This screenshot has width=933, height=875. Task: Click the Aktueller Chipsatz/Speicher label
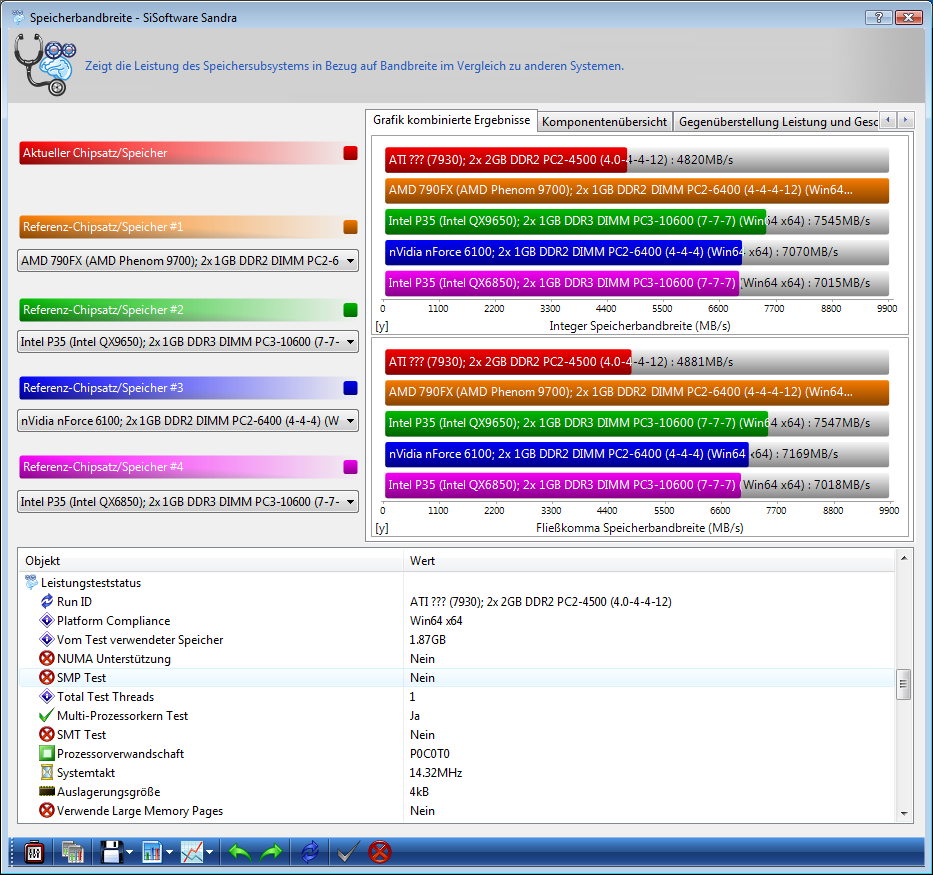click(95, 153)
